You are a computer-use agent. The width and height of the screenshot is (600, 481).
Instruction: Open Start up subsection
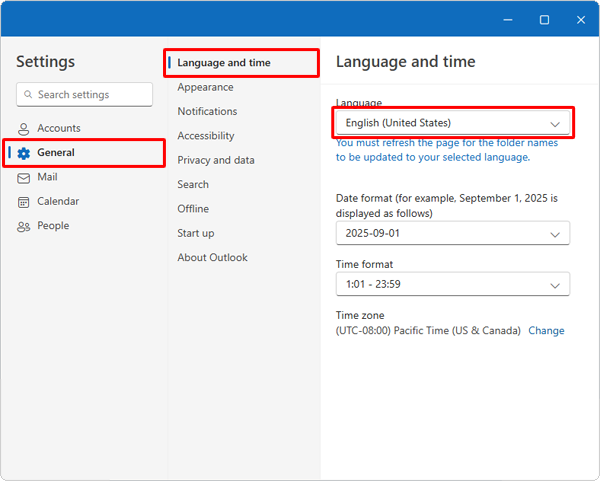pyautogui.click(x=196, y=233)
